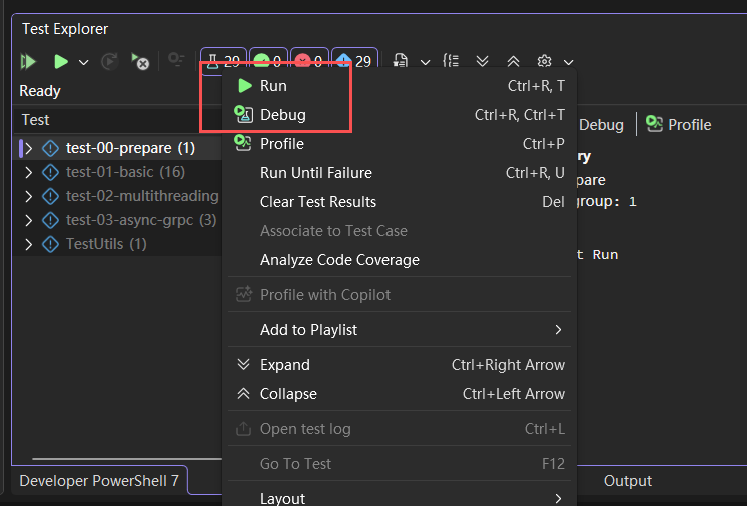Image resolution: width=747 pixels, height=506 pixels.
Task: Click Run Failed Tests icon
Action: 140,61
